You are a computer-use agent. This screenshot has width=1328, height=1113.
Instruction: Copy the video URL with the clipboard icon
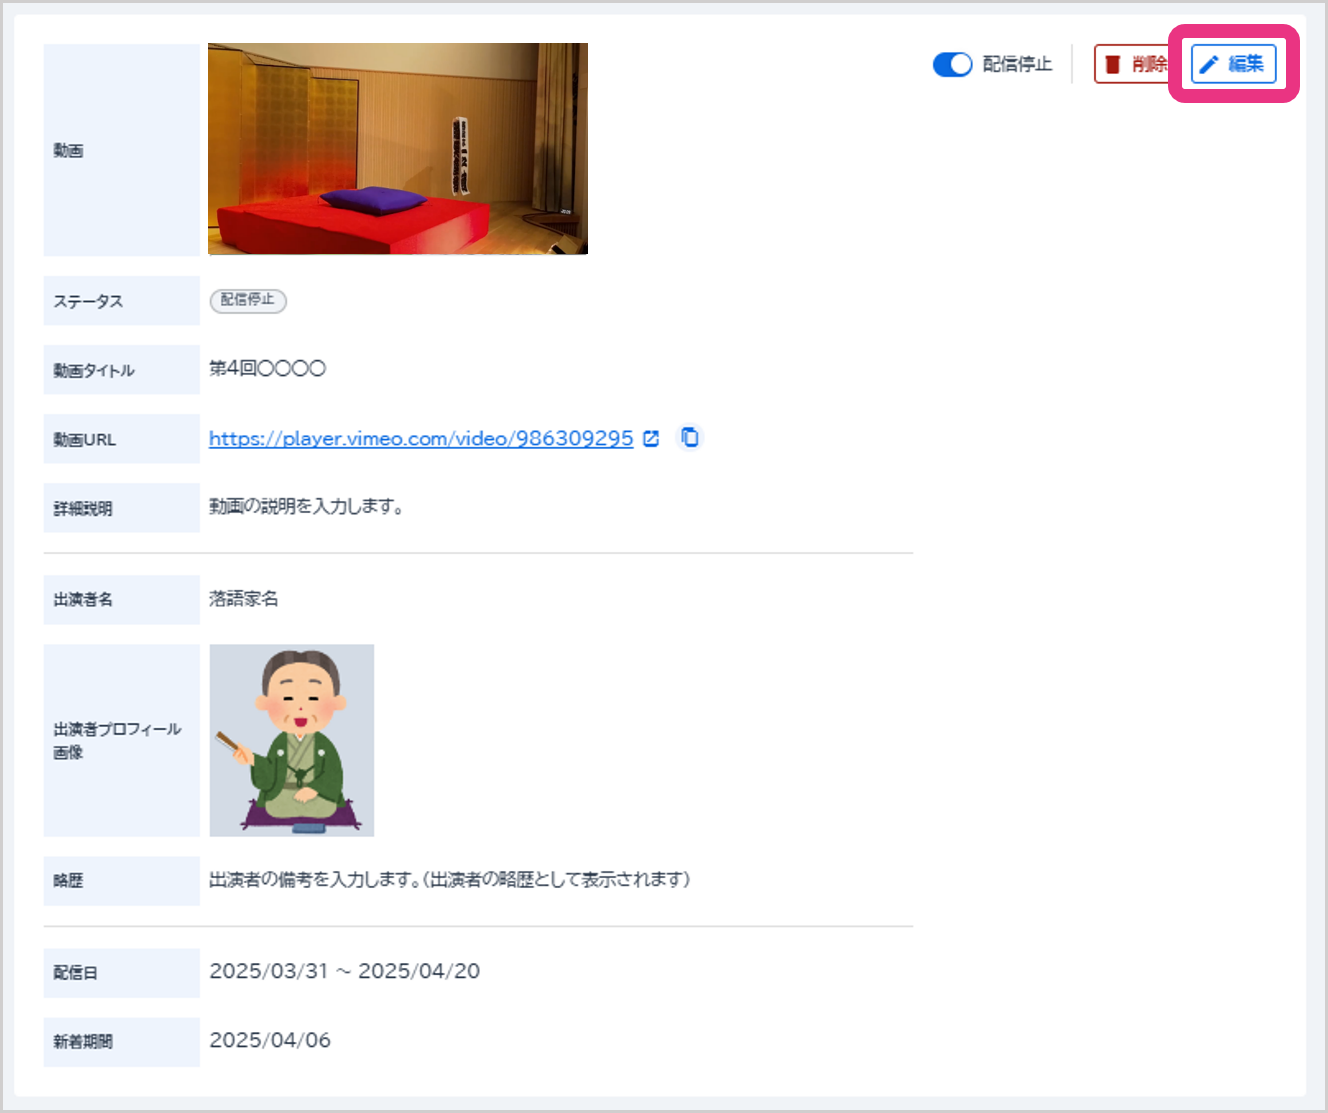690,438
